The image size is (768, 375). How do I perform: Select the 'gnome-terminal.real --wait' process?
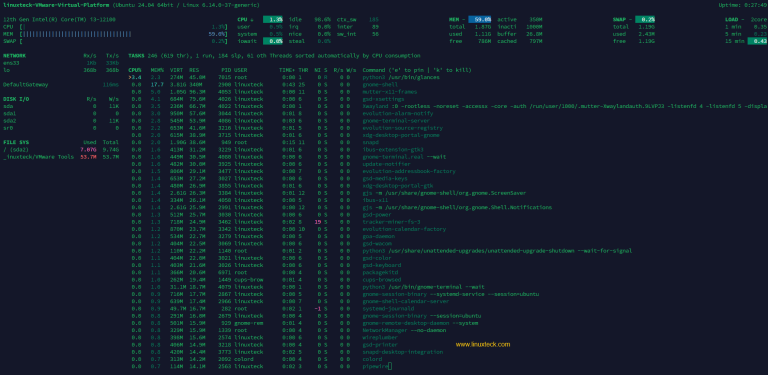[404, 157]
